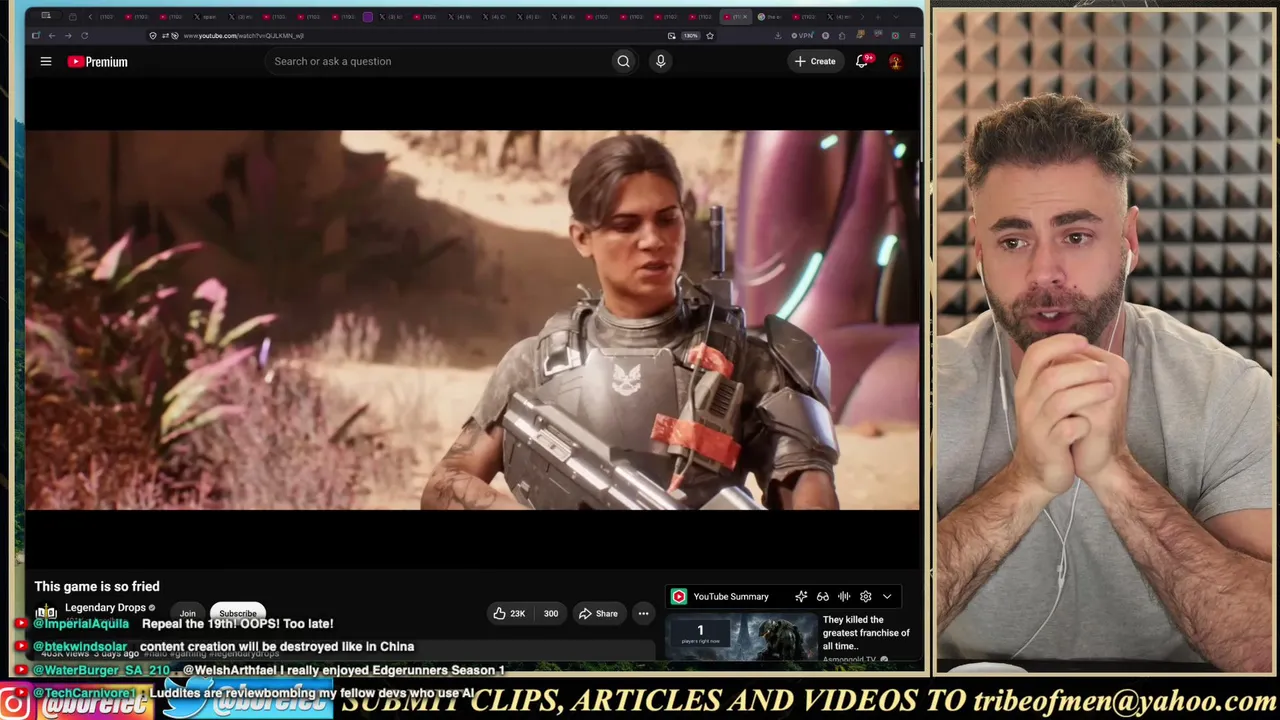Click the Join membership button
The width and height of the screenshot is (1280, 720).
[x=187, y=613]
